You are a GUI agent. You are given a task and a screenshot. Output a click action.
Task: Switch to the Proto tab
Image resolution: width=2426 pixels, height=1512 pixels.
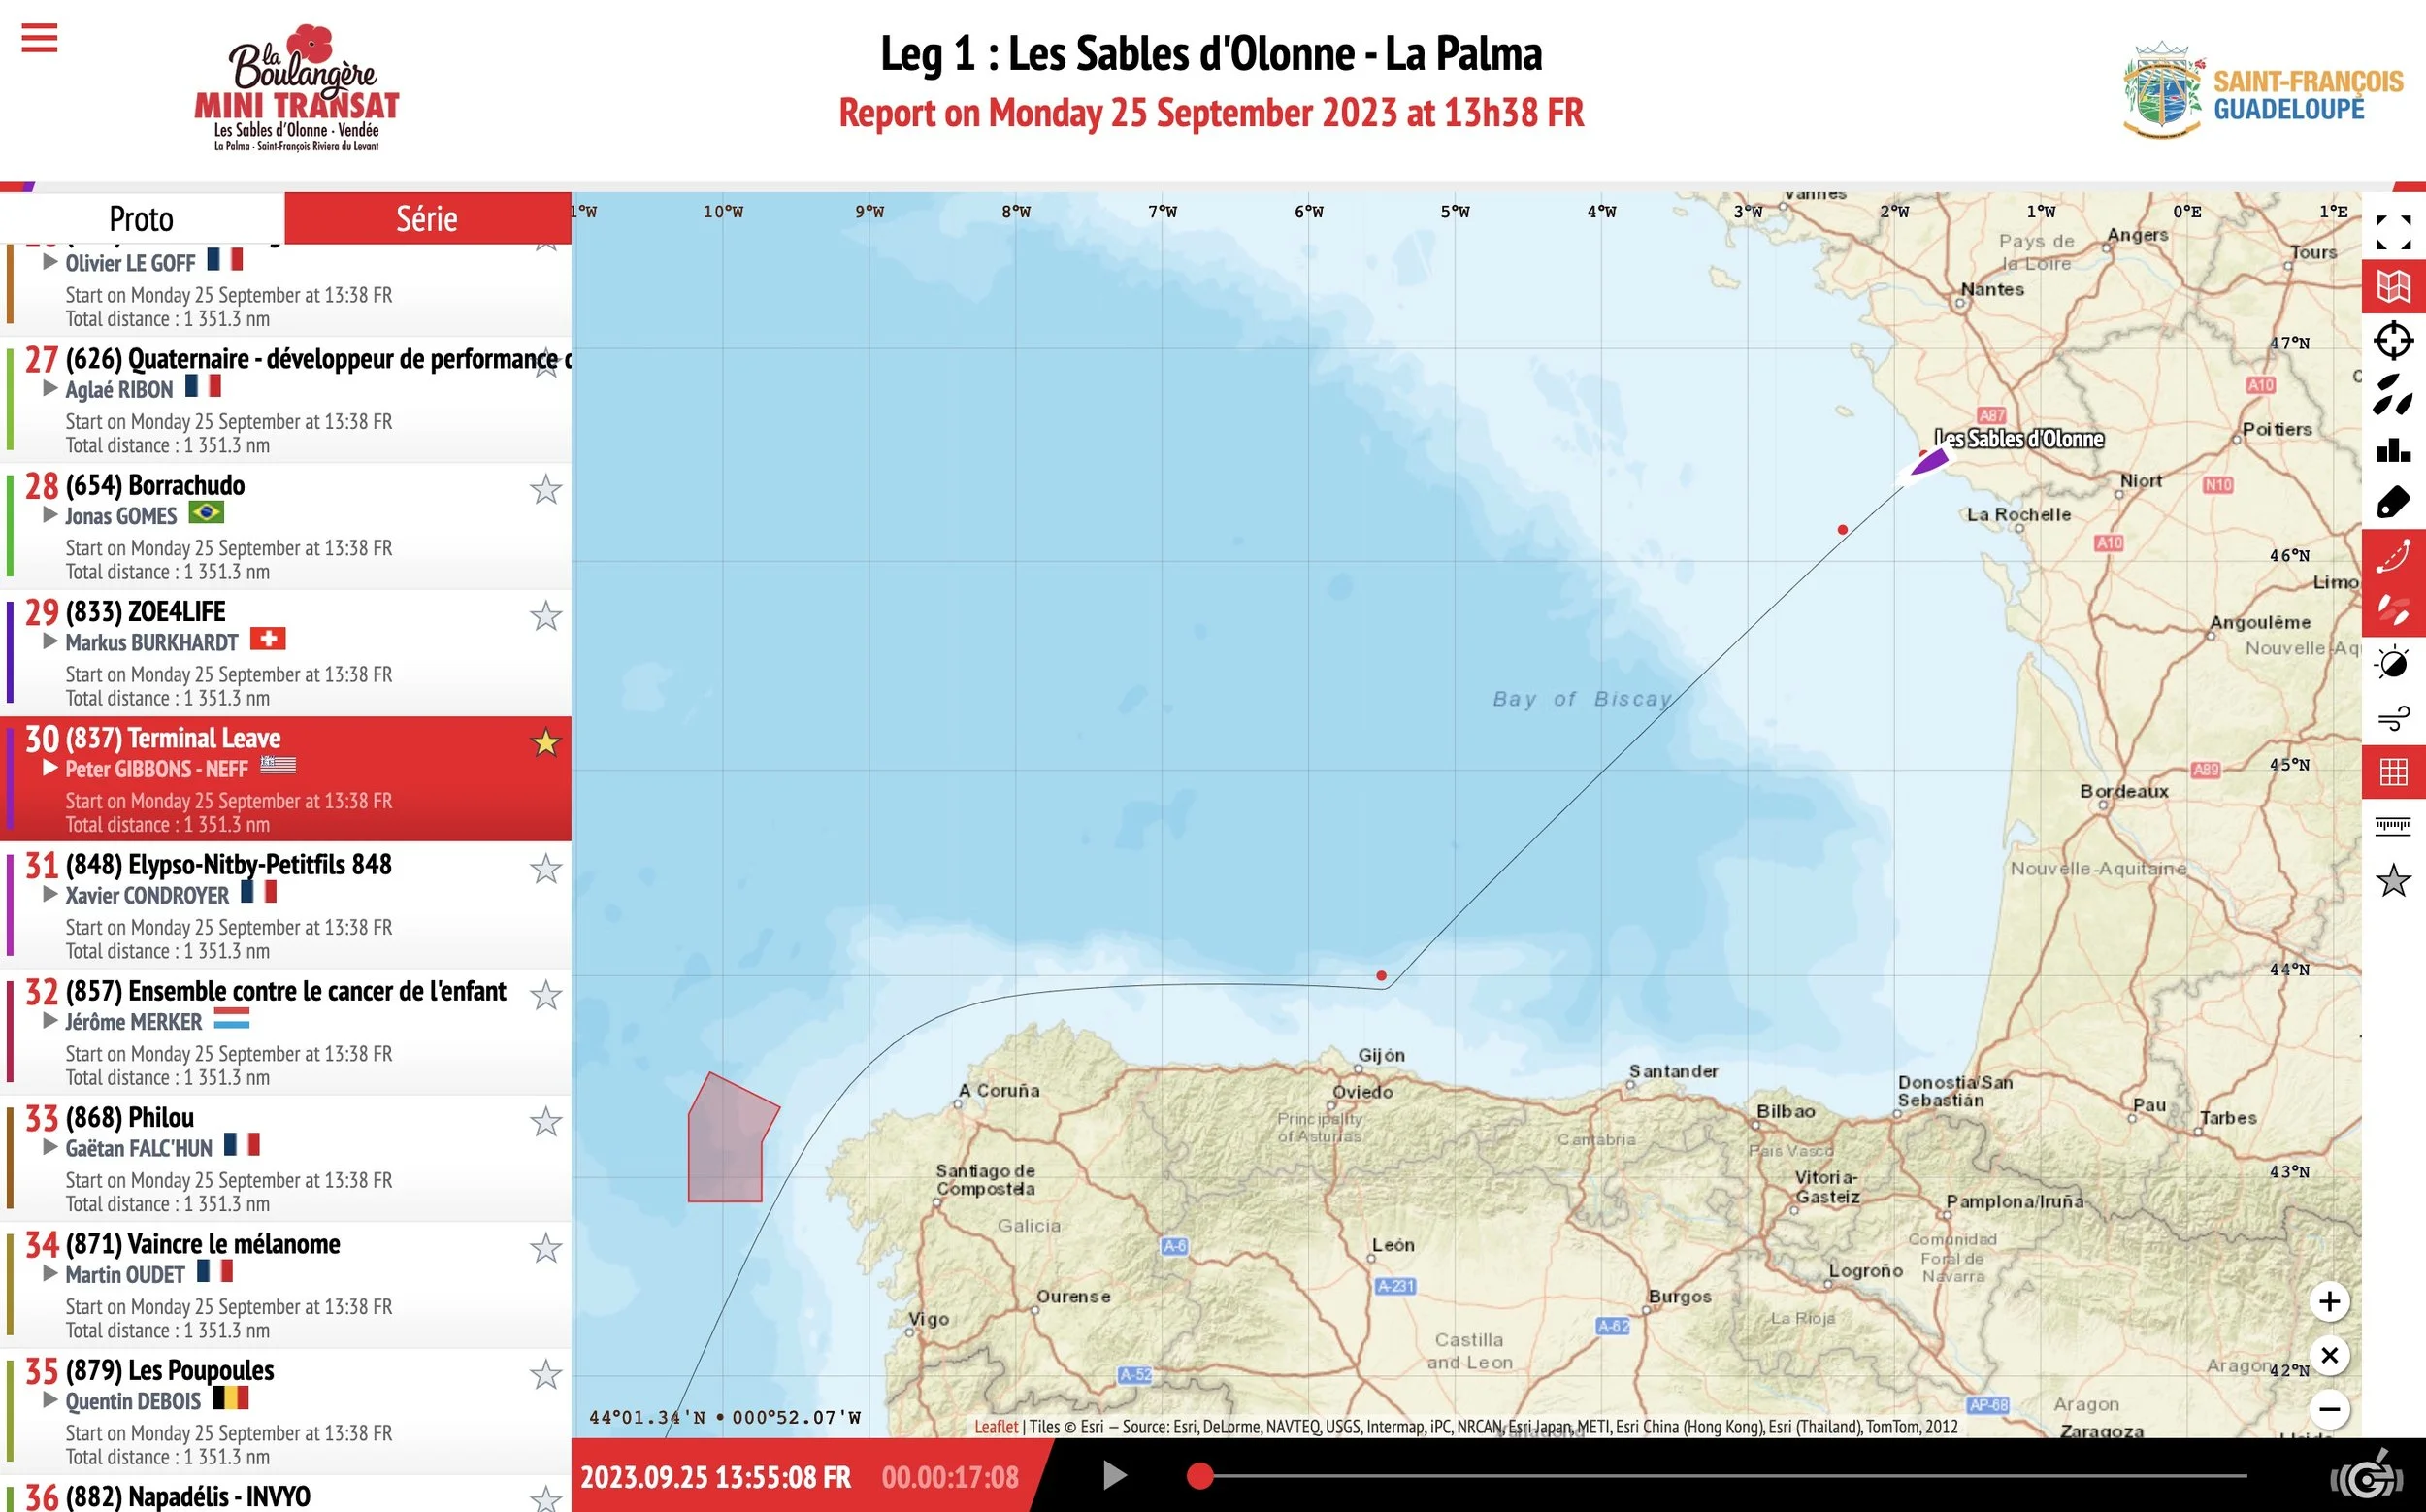[x=142, y=218]
